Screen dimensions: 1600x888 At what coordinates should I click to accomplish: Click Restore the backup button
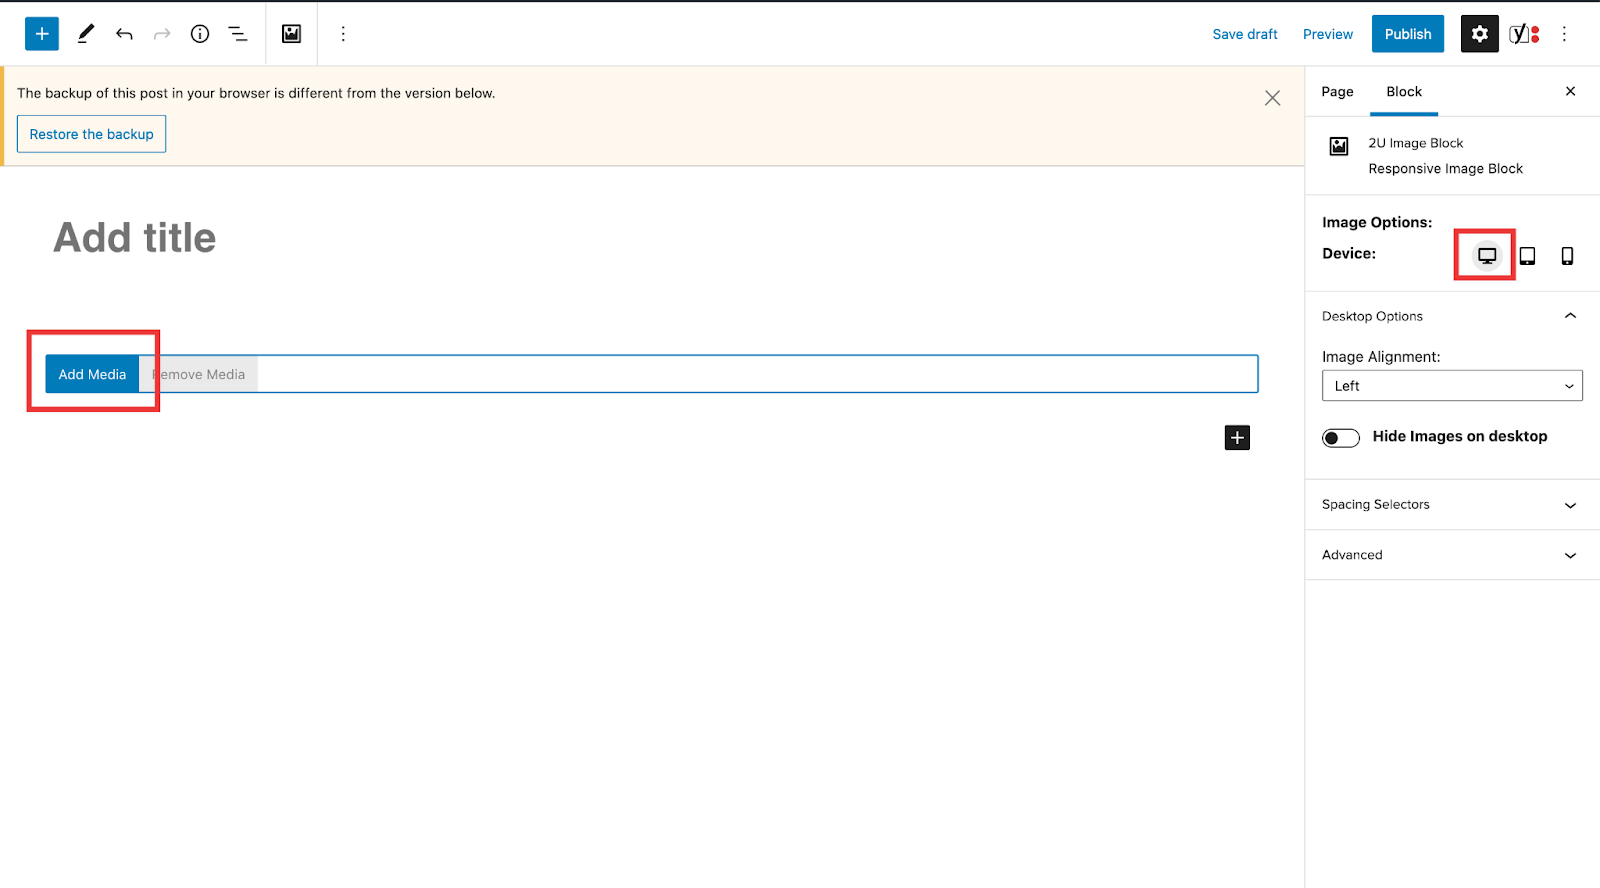click(91, 134)
